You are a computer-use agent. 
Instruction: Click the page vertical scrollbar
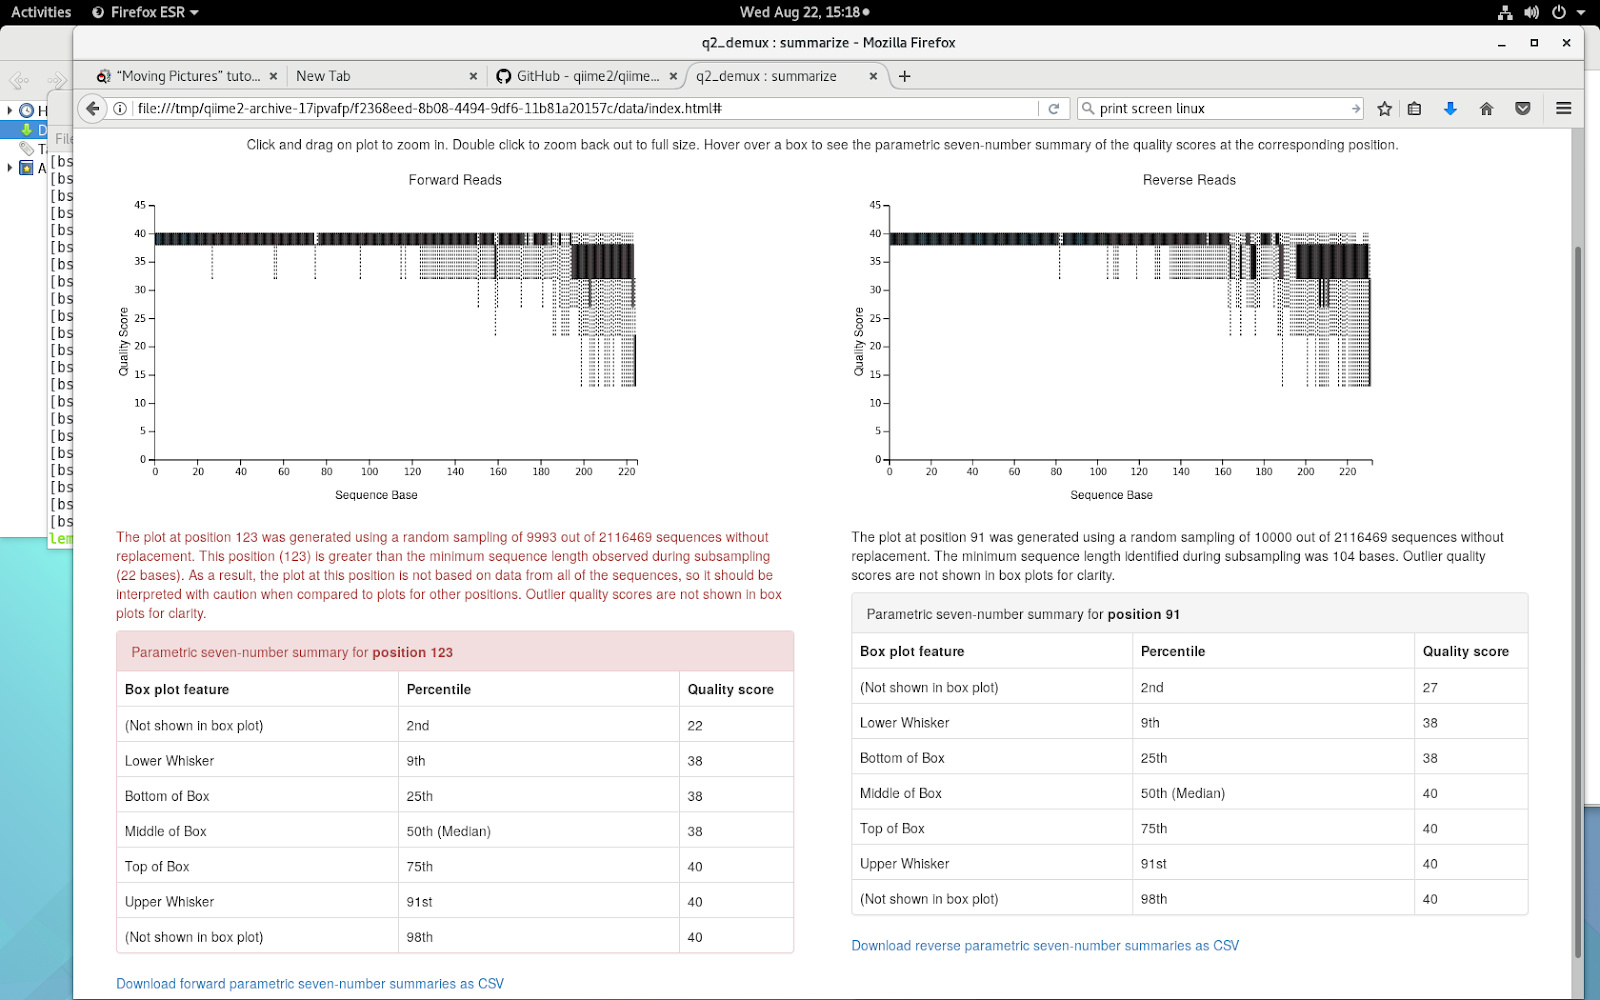point(1577,600)
